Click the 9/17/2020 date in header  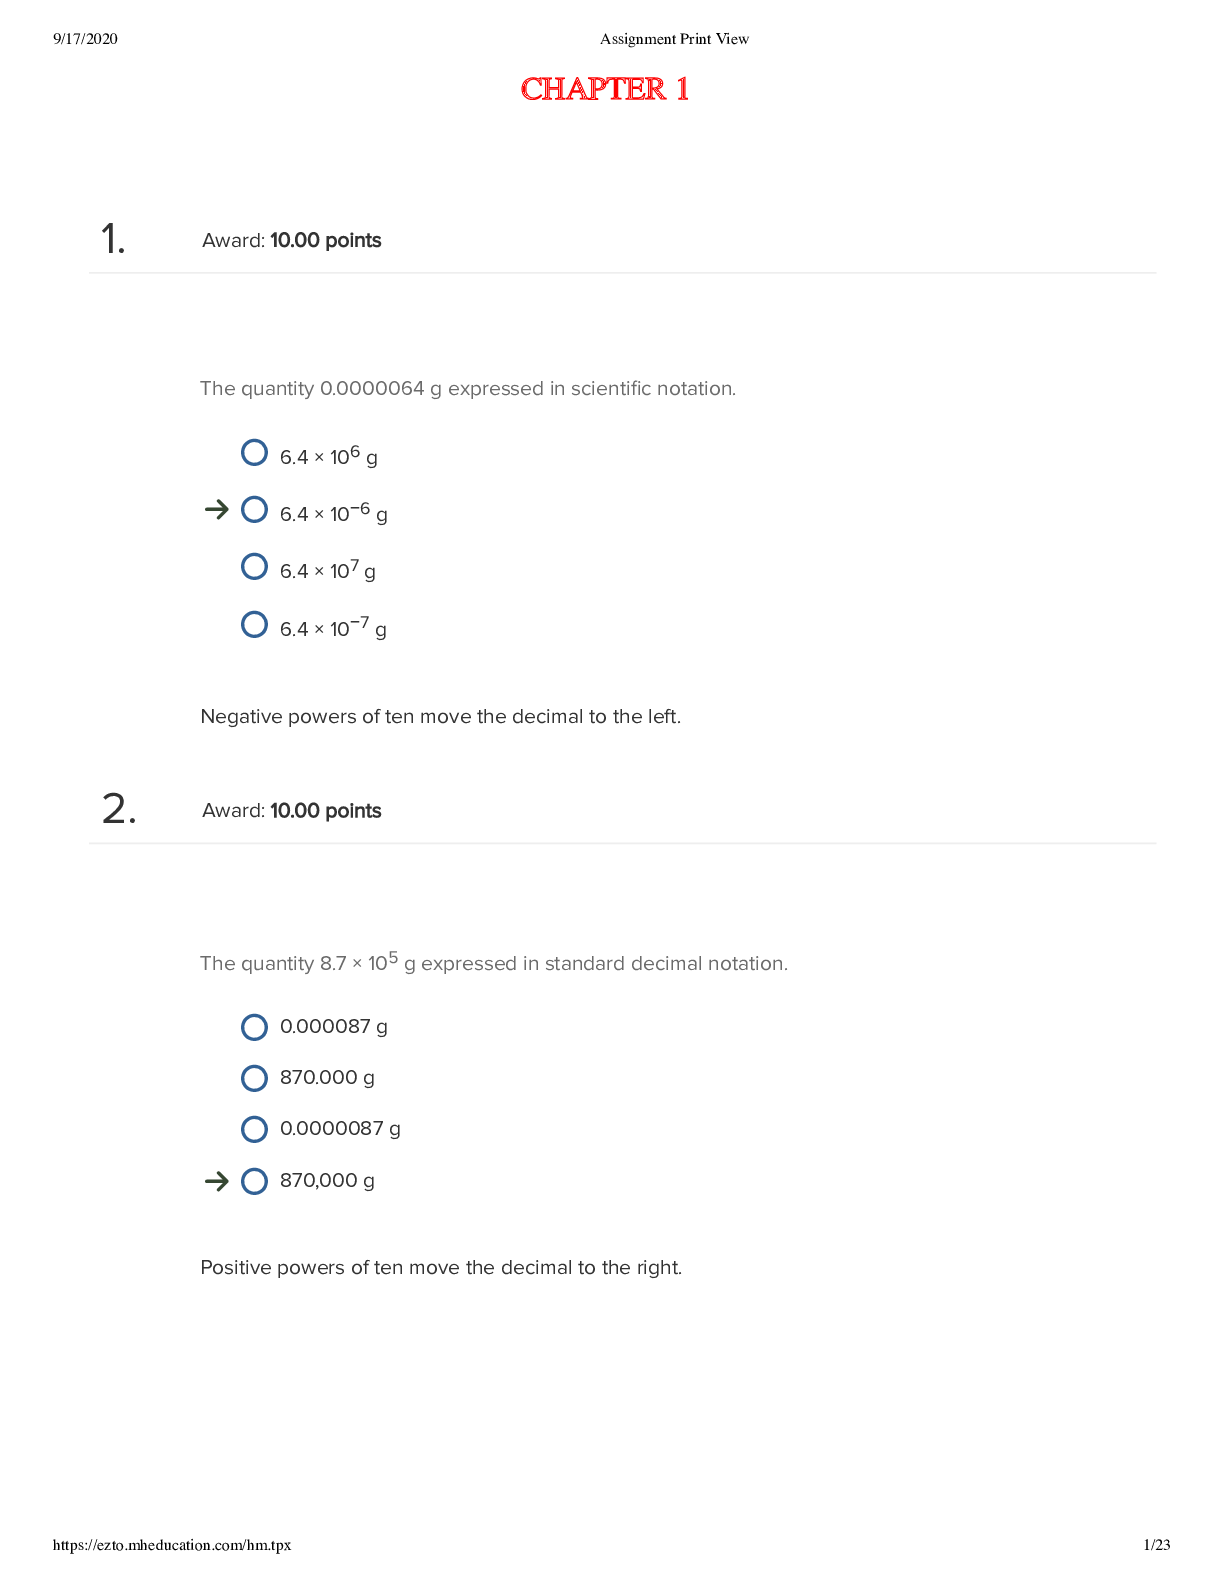tap(85, 39)
